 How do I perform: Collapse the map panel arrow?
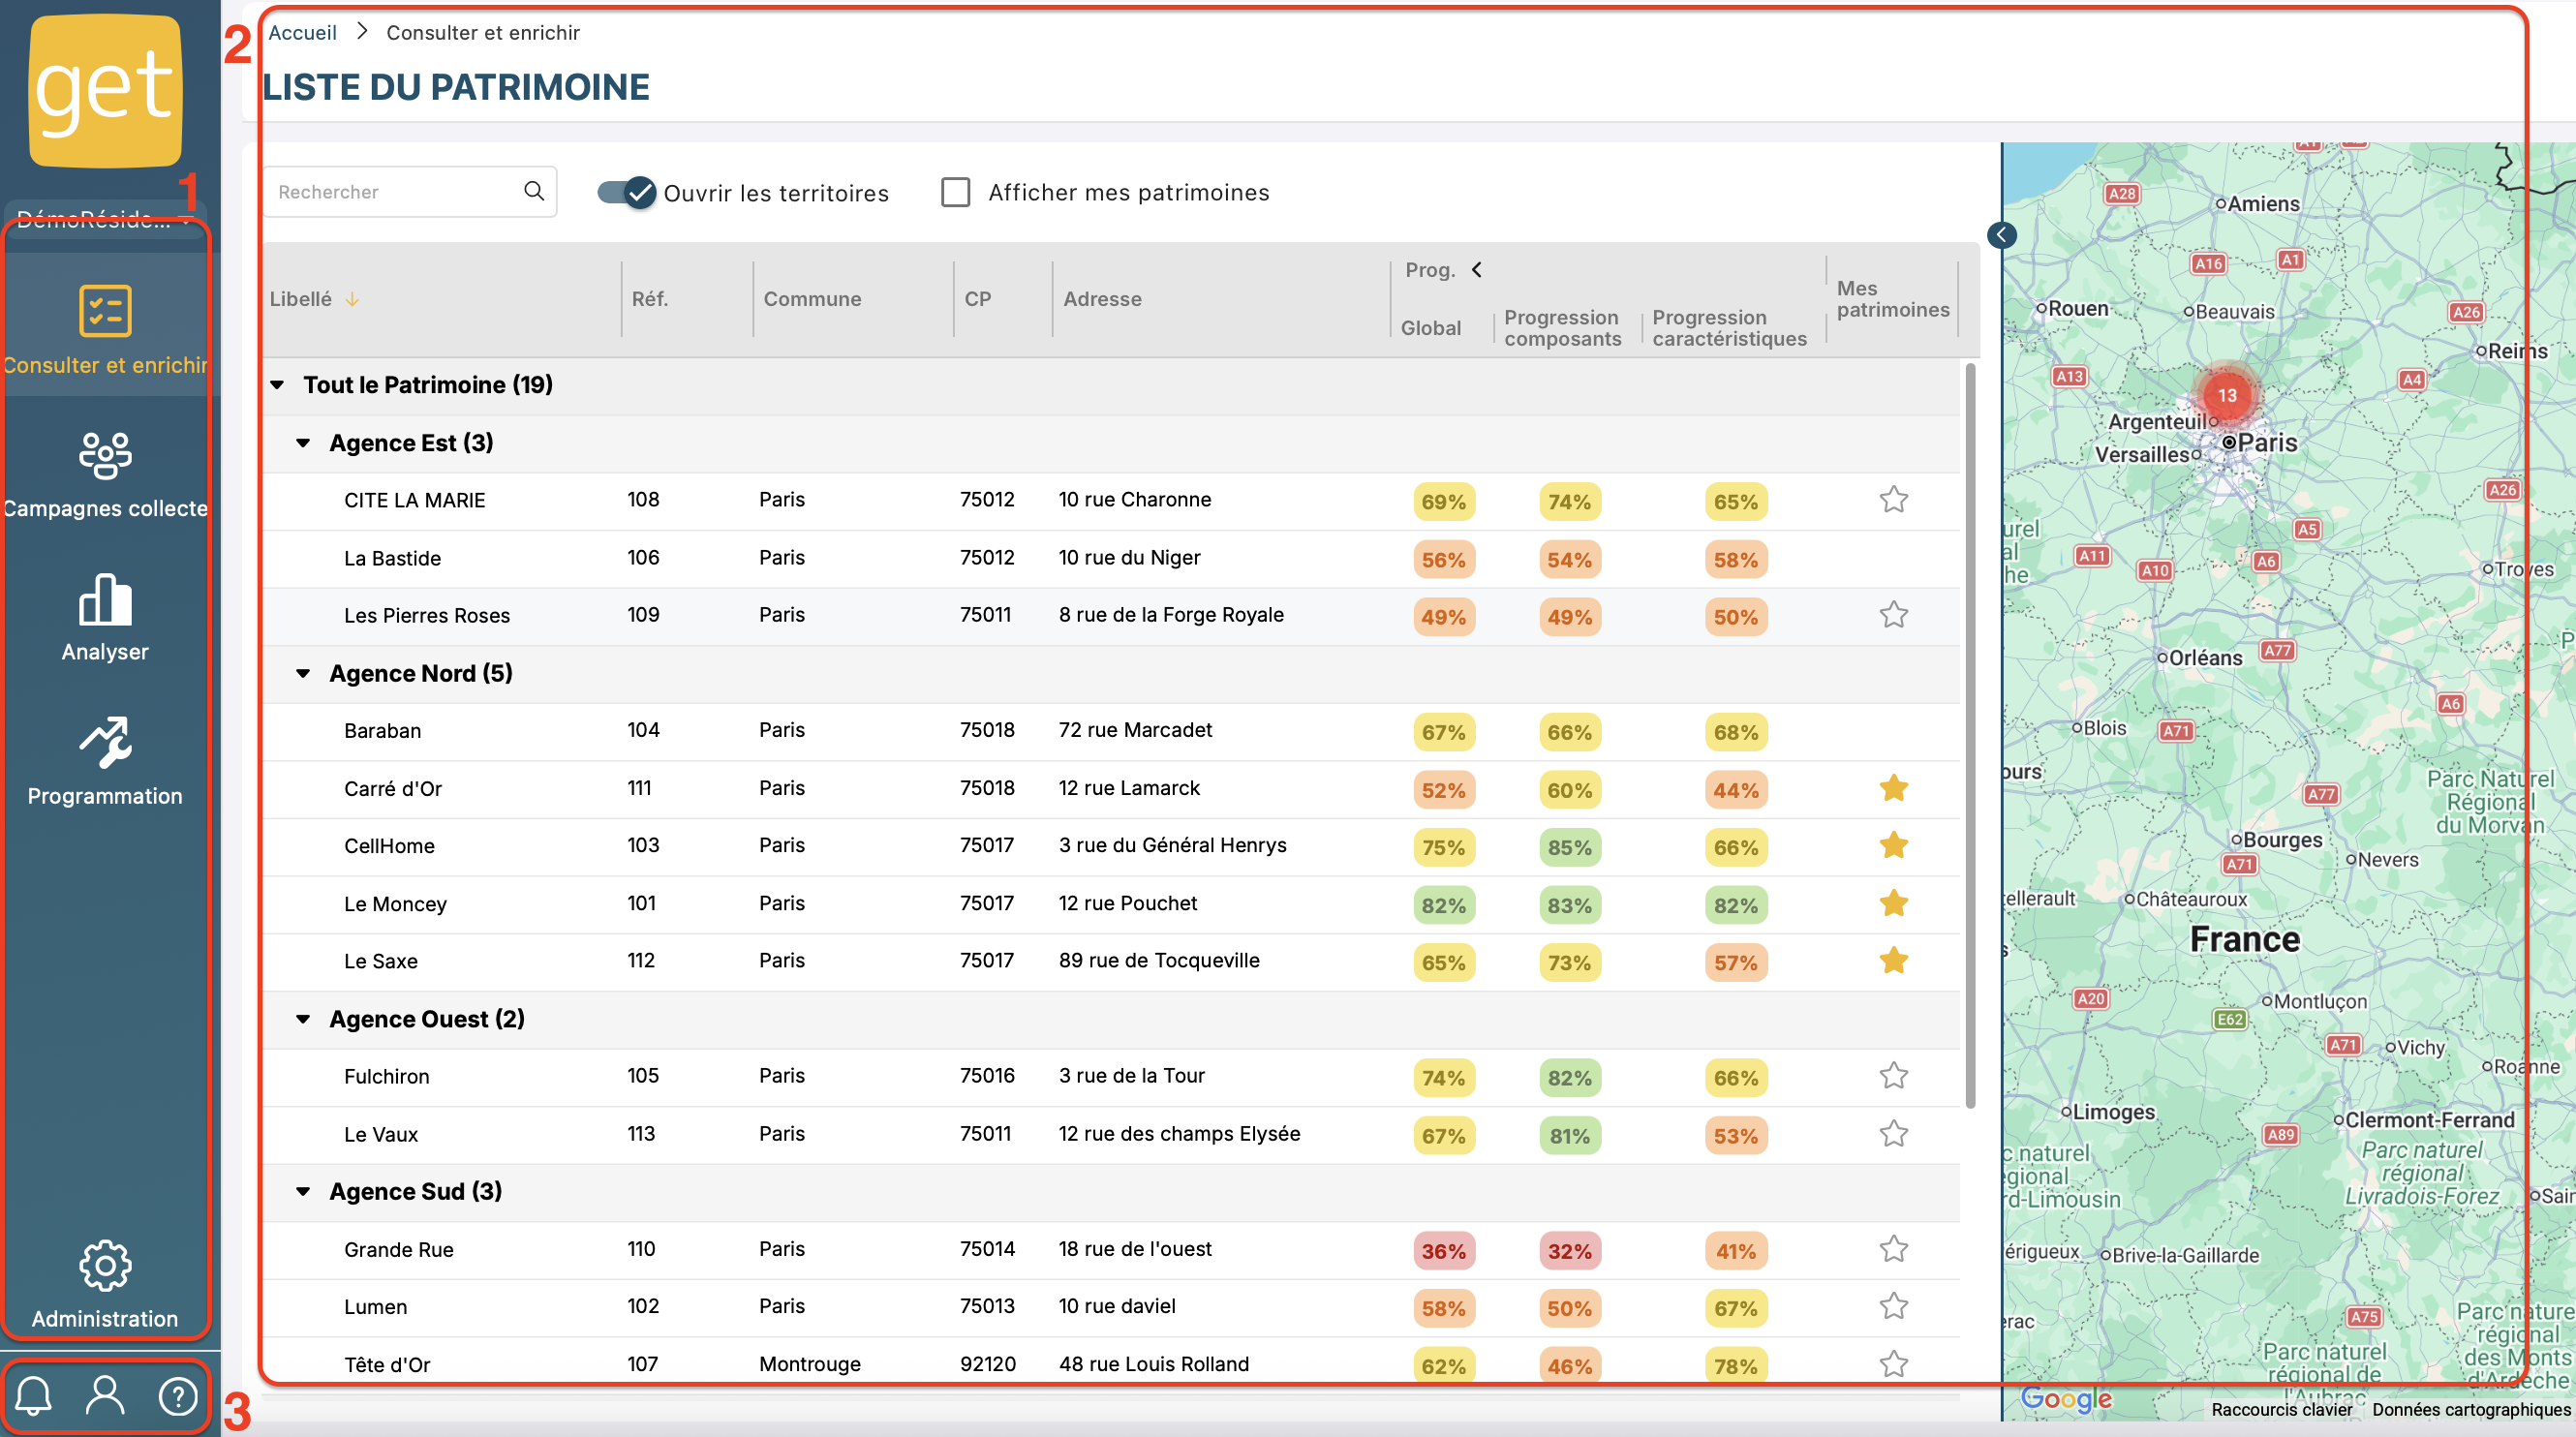coord(2002,235)
